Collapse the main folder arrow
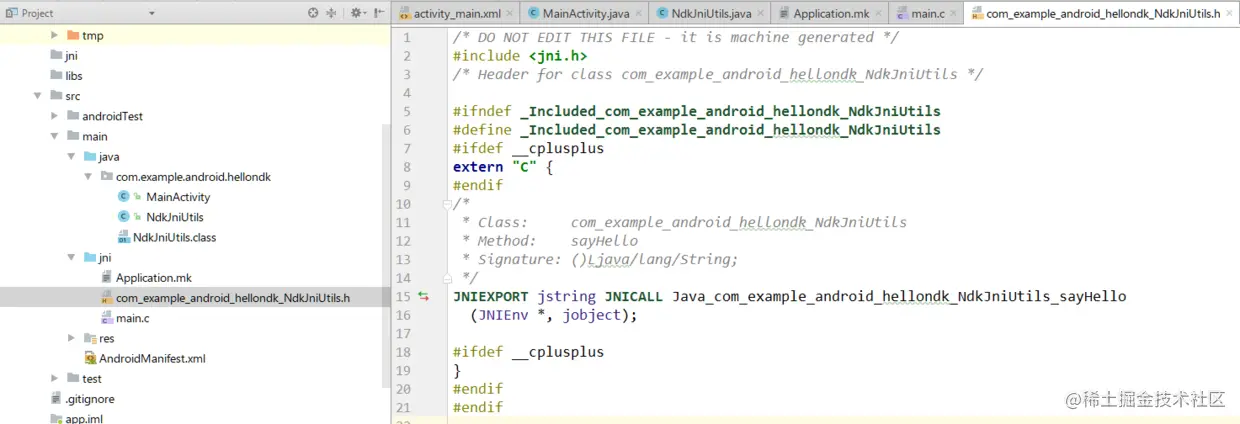Viewport: 1240px width, 424px height. point(54,136)
